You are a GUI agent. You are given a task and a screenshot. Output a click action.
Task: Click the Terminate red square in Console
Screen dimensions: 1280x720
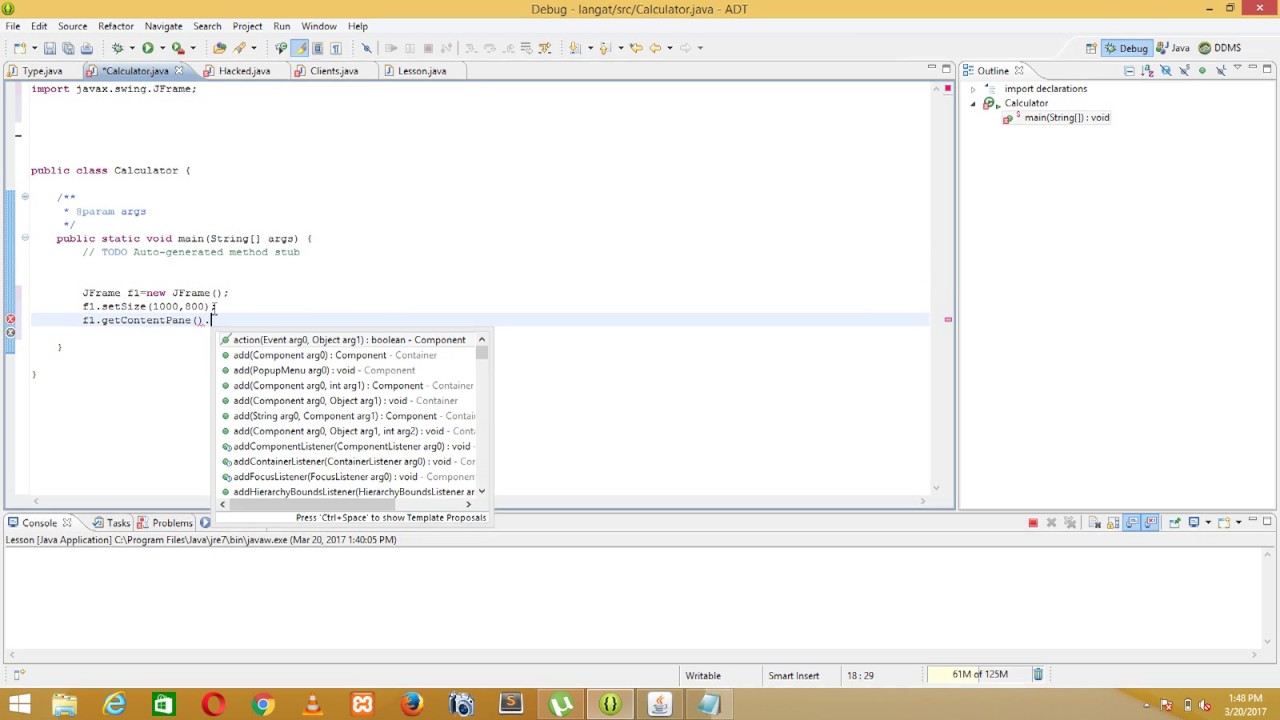[1033, 522]
